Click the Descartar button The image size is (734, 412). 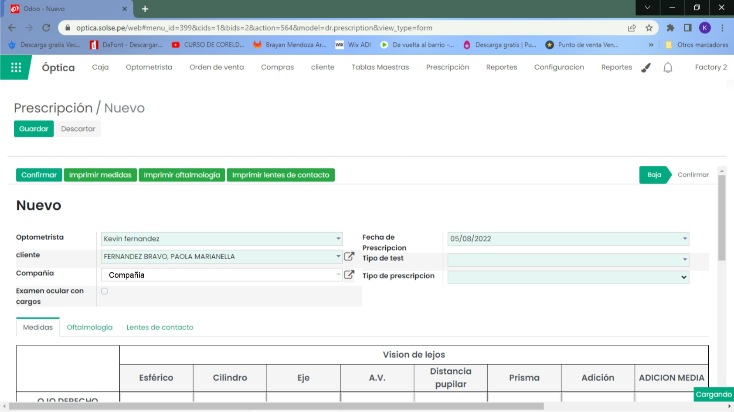(78, 128)
